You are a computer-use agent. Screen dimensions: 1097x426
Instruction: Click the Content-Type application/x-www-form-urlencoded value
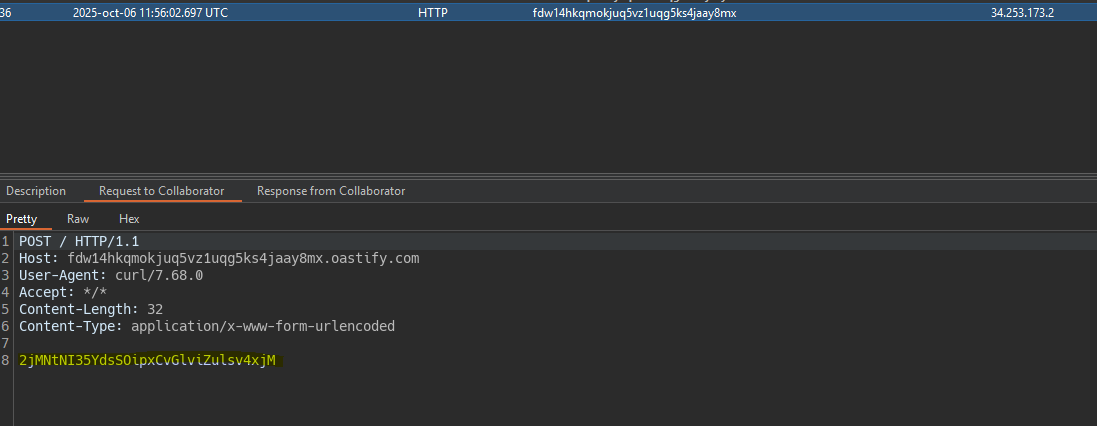click(263, 327)
